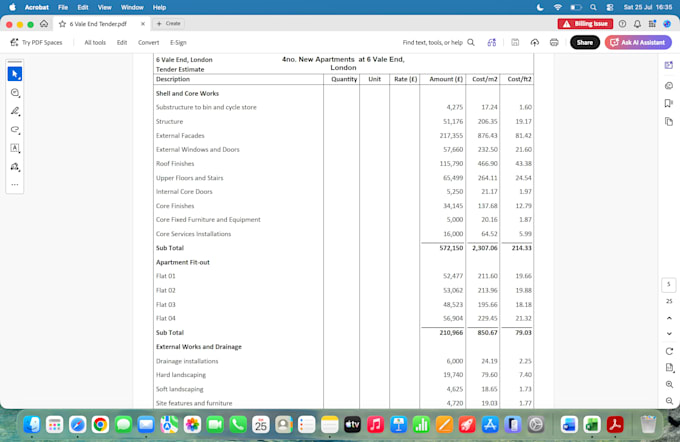Select the add text box tool

pos(15,148)
